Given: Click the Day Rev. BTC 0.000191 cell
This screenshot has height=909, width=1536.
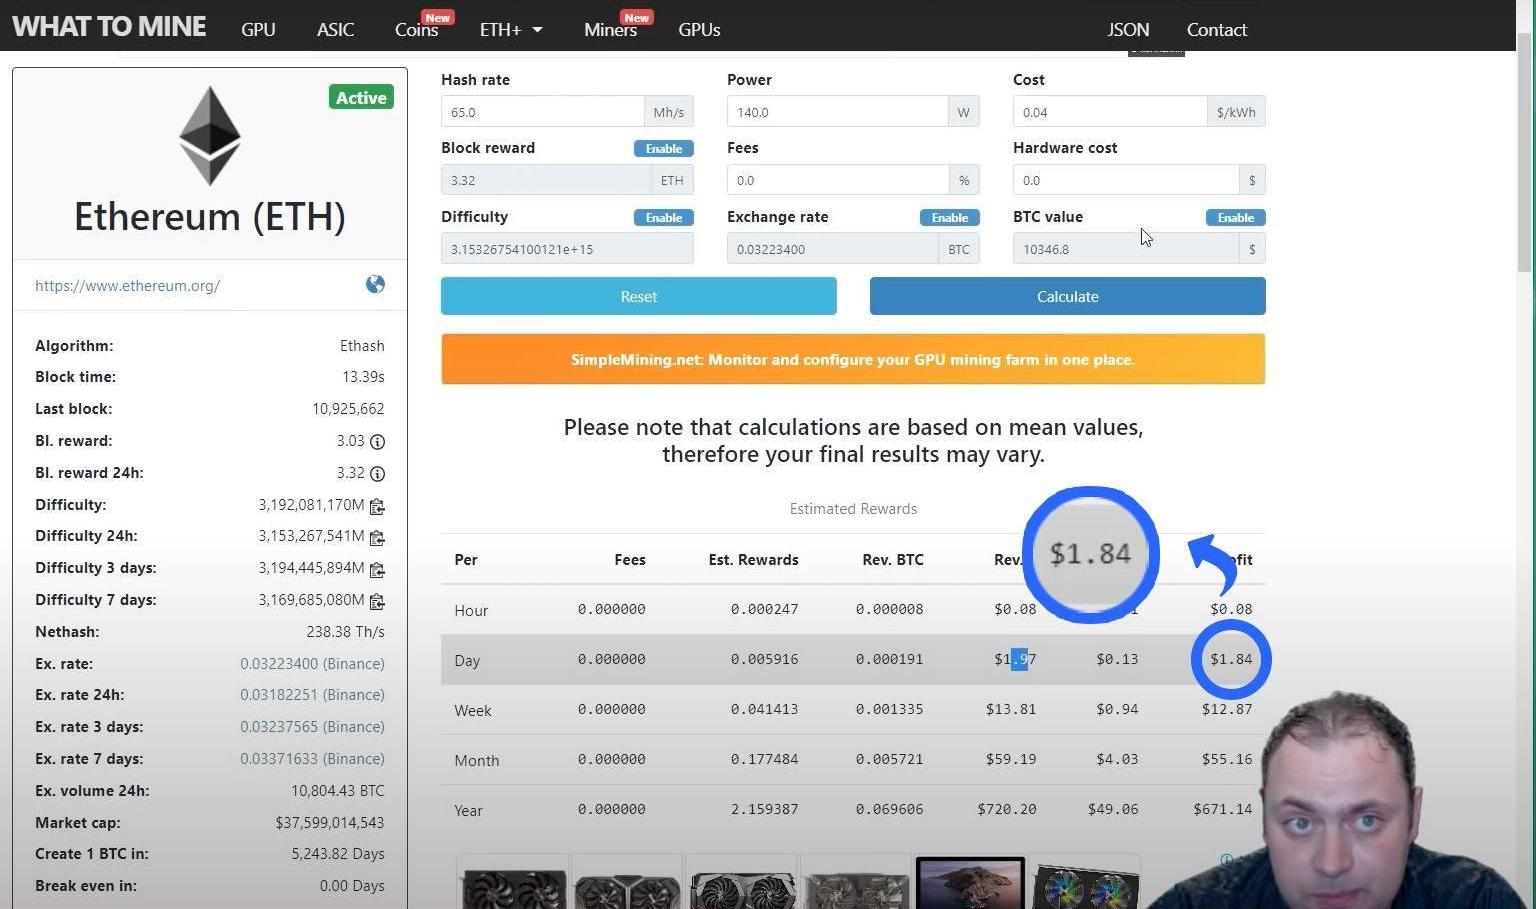Looking at the screenshot, I should pos(889,659).
